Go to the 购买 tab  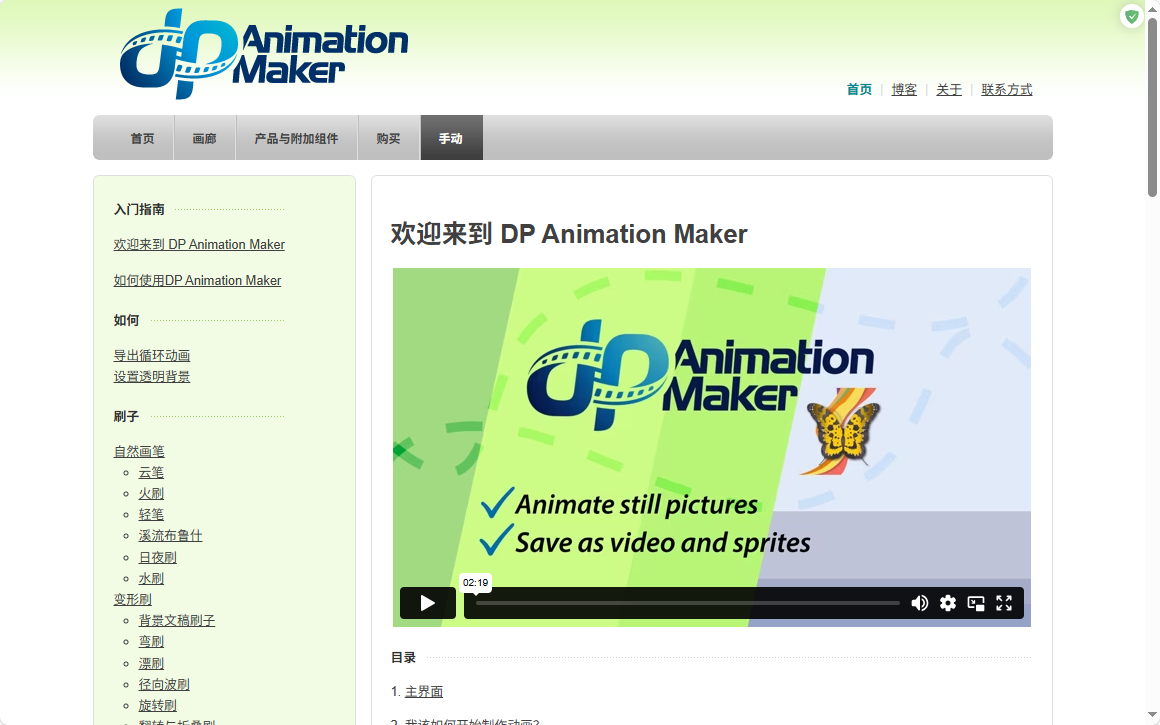tap(388, 139)
